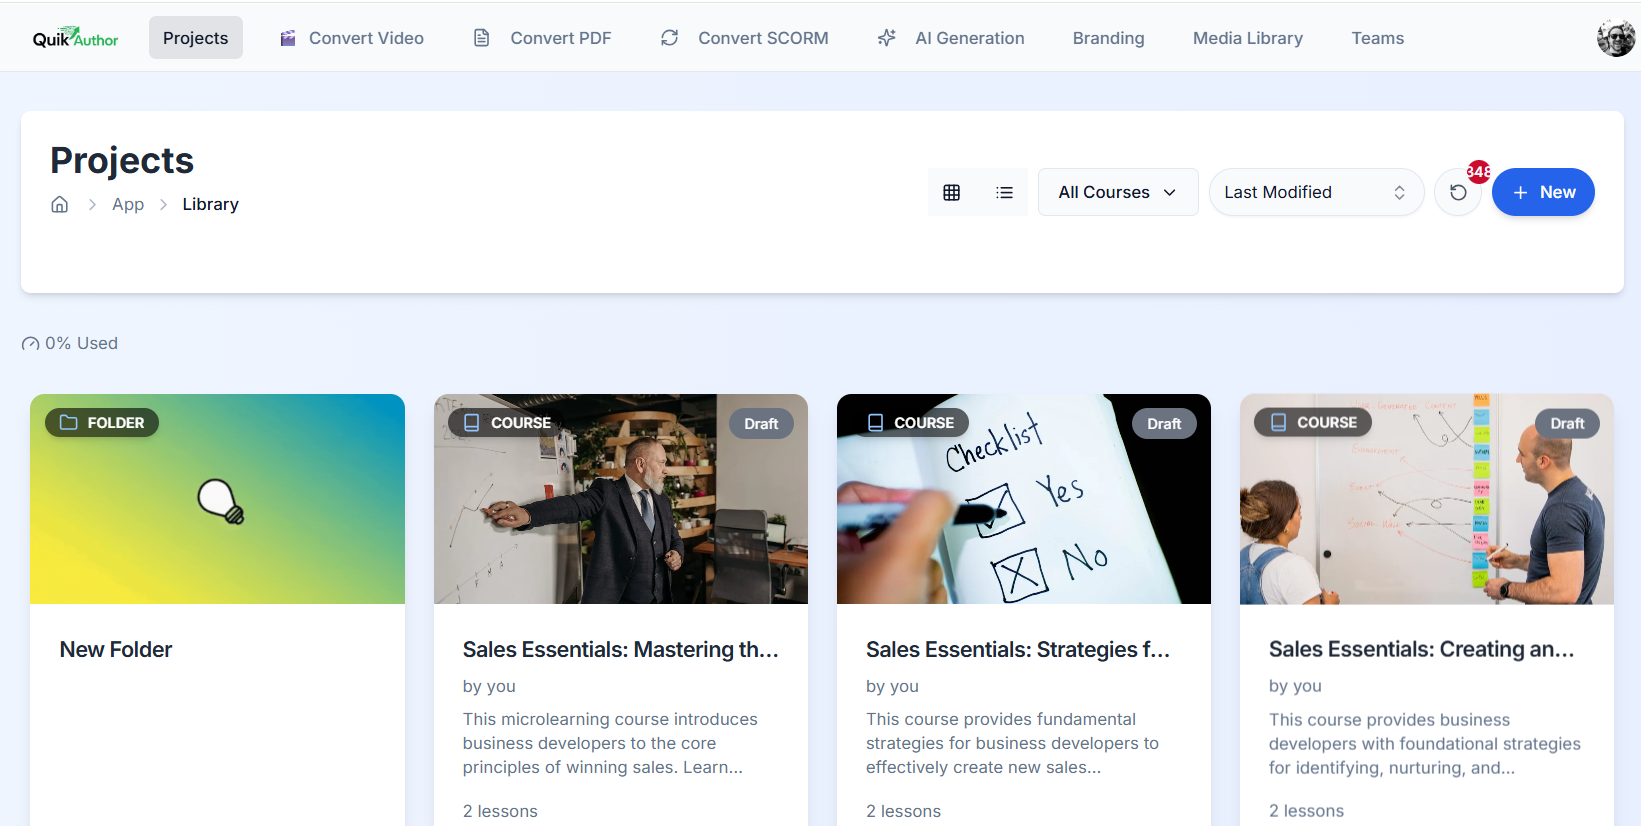Screen dimensions: 1641x826
Task: Open the AI Generation menu item
Action: click(x=951, y=38)
